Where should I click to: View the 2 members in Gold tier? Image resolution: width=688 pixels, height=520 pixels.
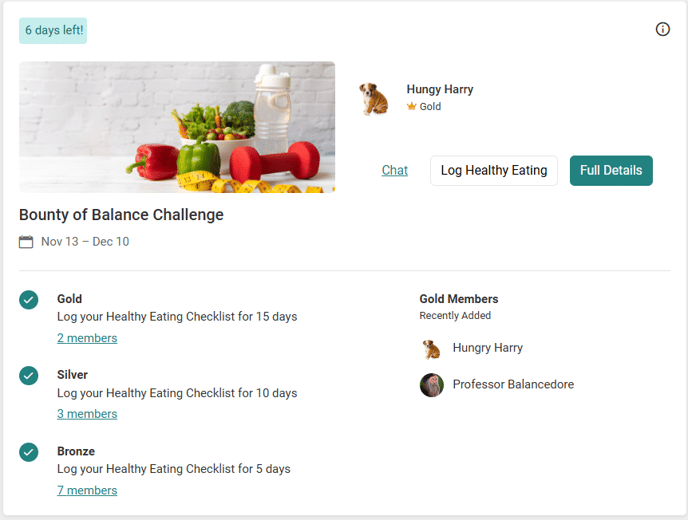pyautogui.click(x=87, y=338)
